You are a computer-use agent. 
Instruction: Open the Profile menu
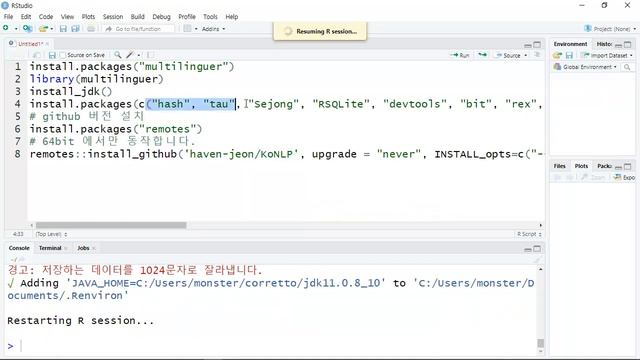tap(187, 17)
